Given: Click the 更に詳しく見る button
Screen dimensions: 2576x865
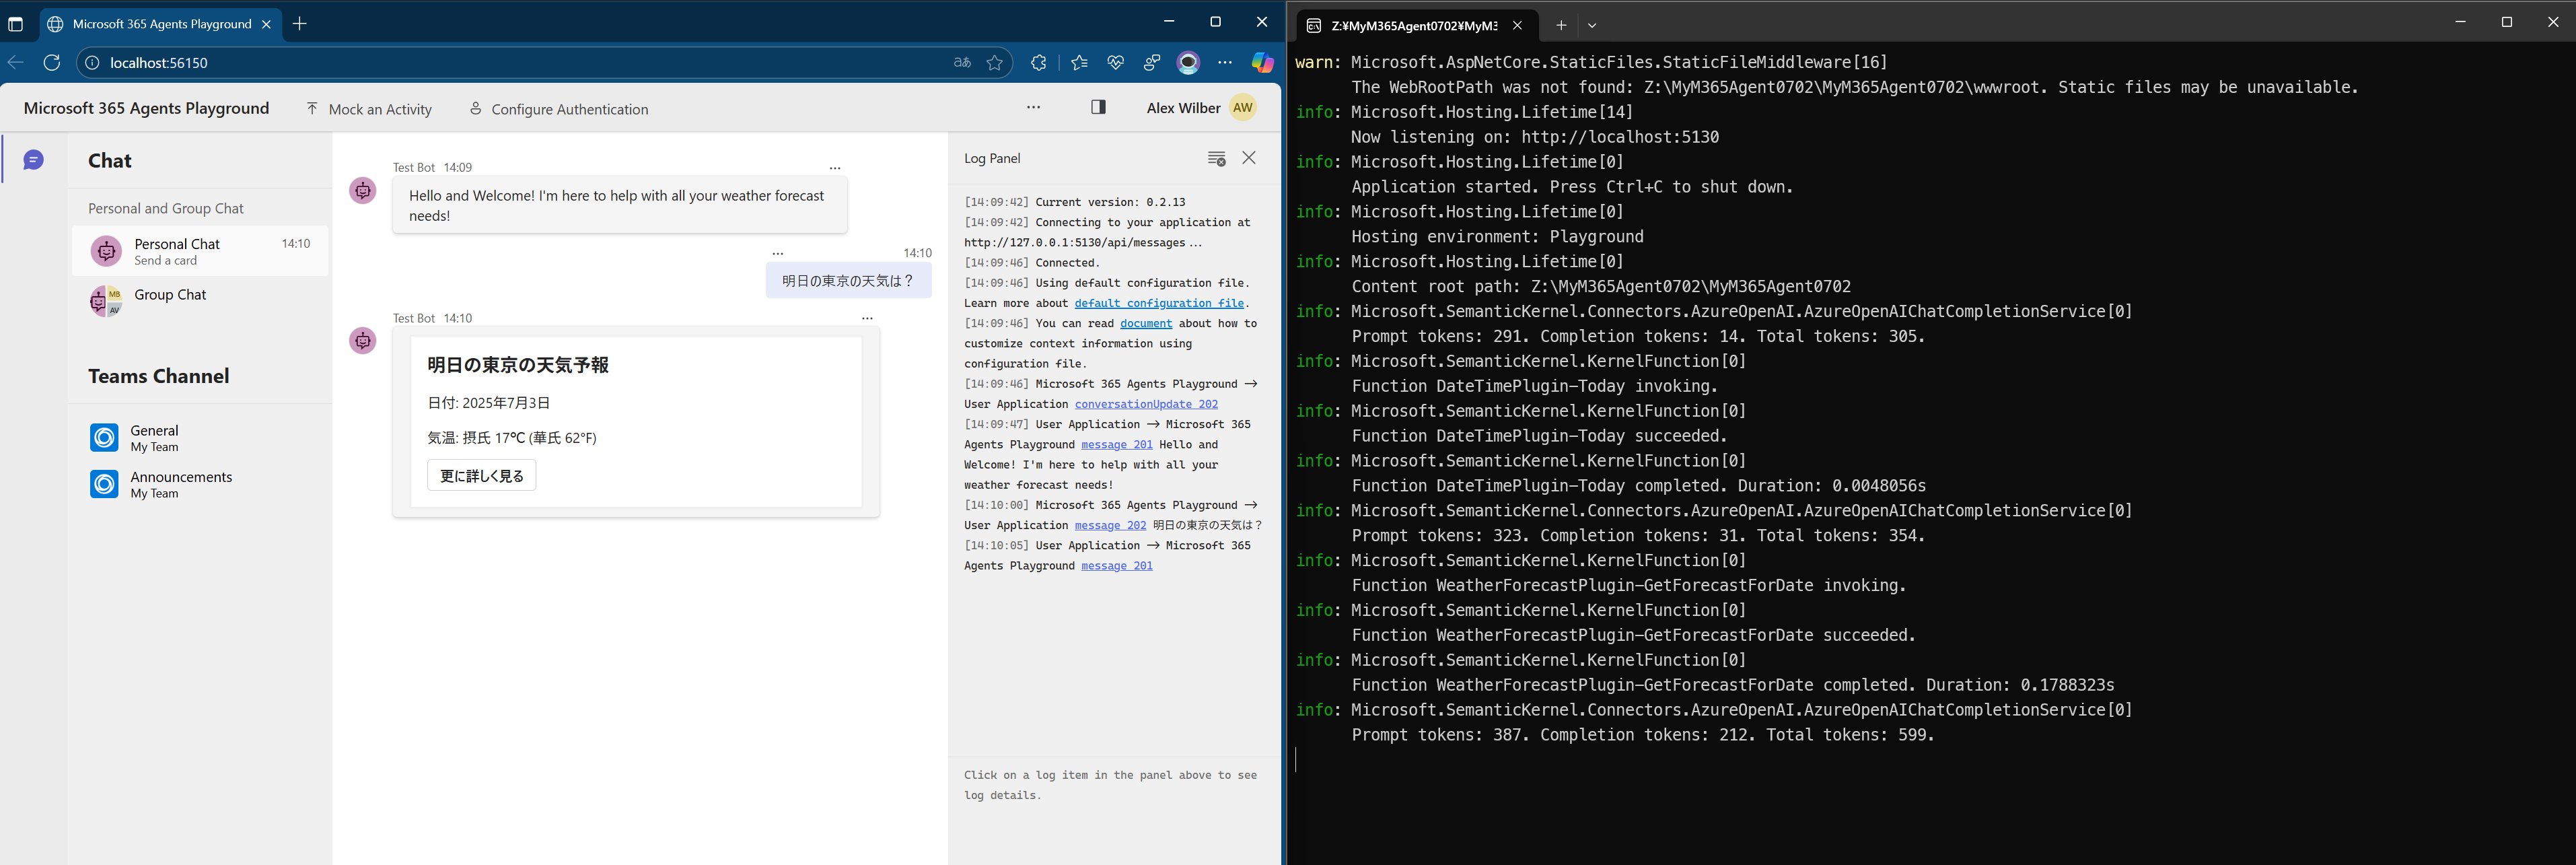Looking at the screenshot, I should coord(482,475).
